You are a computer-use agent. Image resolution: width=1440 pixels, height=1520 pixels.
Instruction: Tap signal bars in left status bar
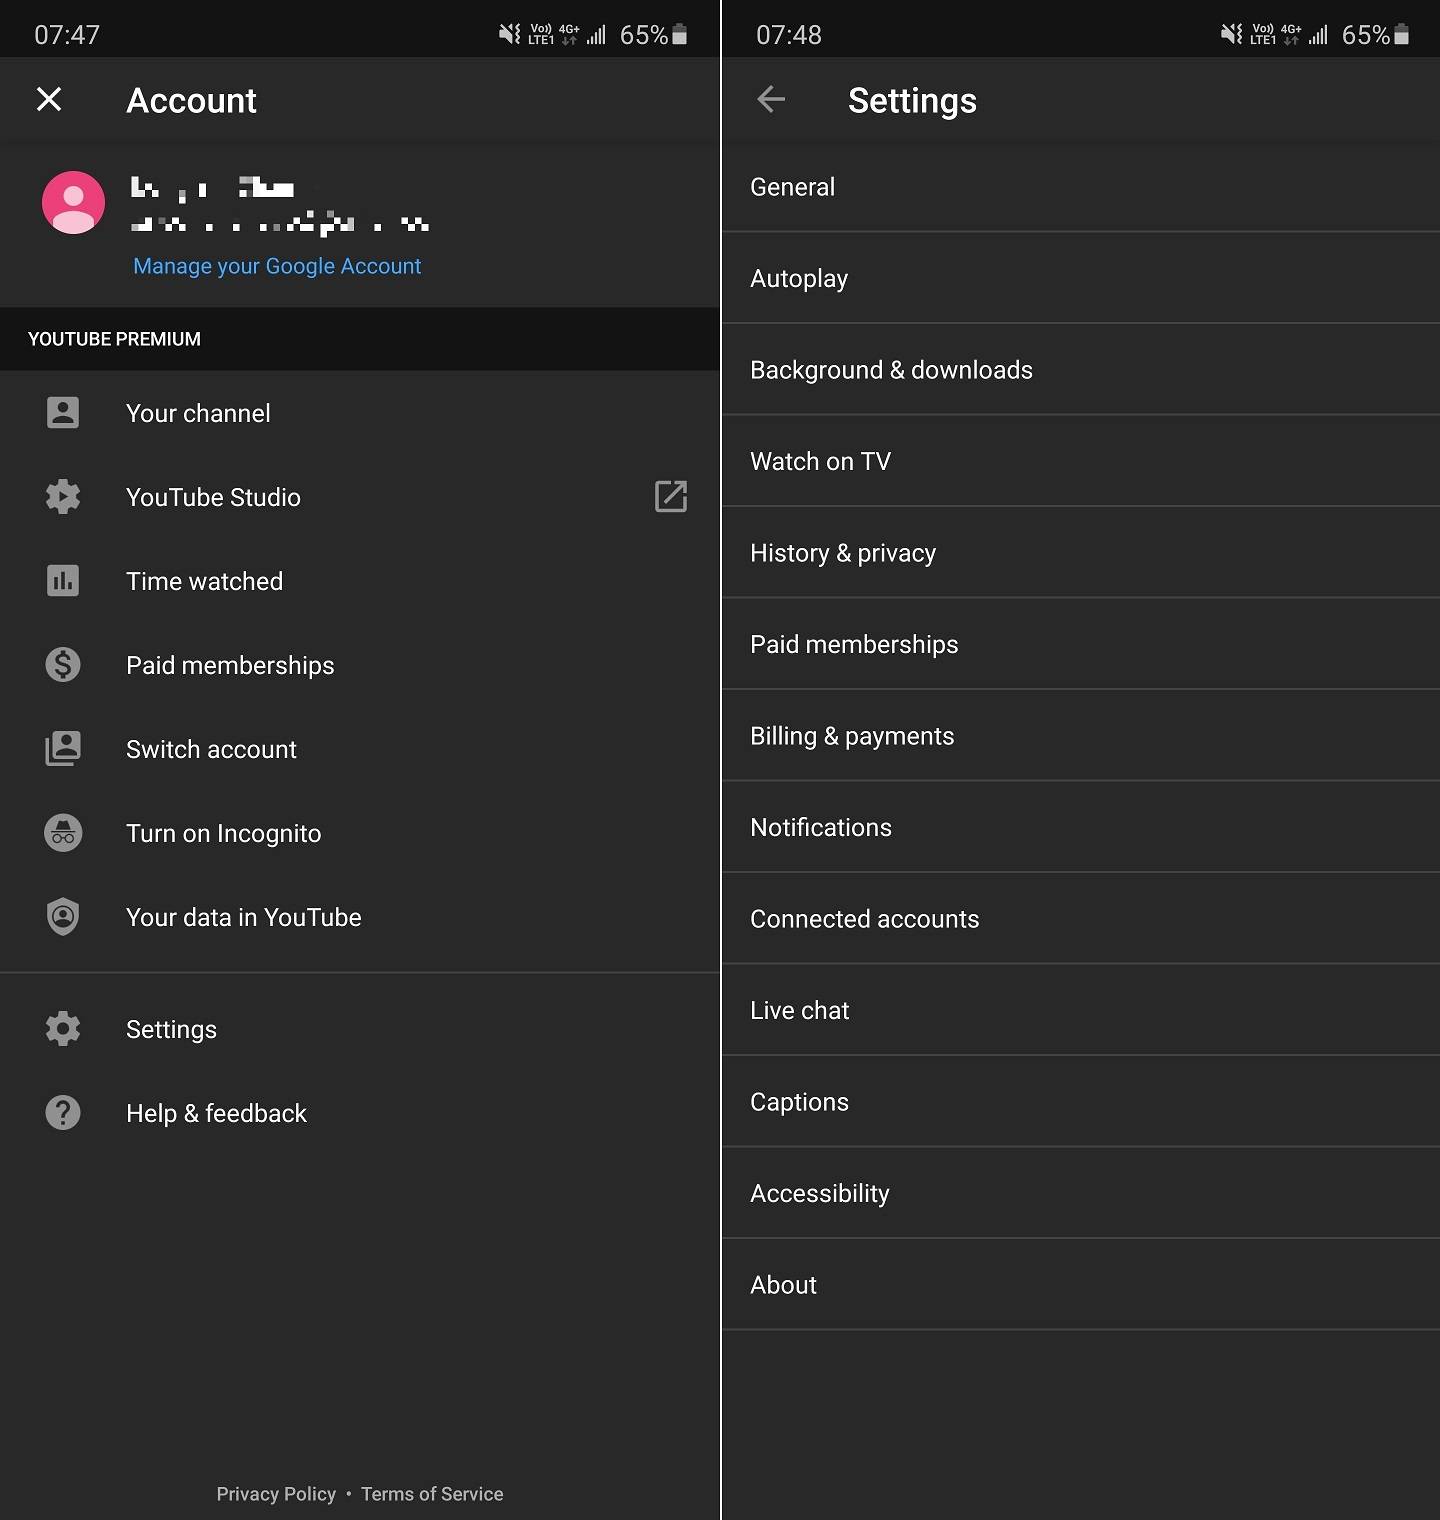pos(597,36)
